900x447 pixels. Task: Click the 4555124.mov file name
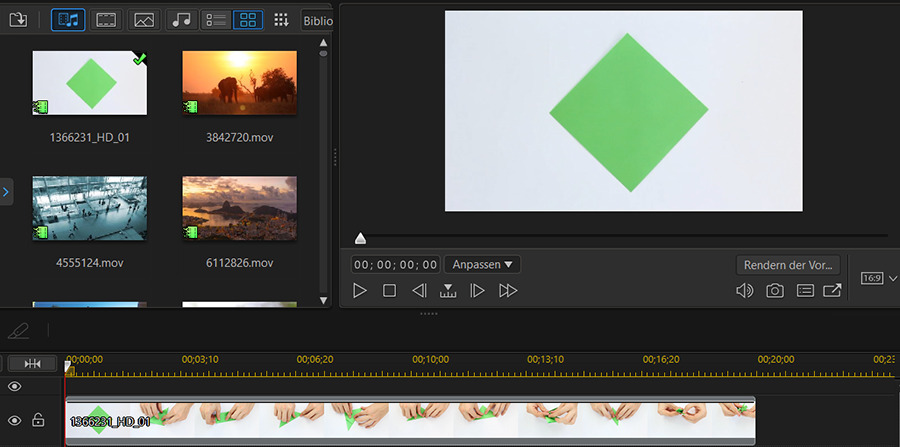tap(90, 263)
